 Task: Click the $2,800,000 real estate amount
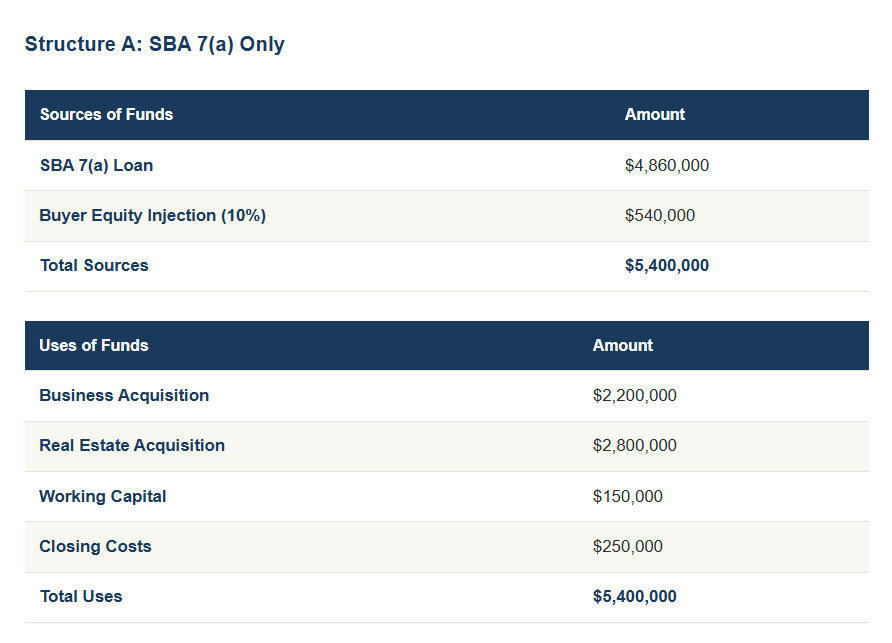[635, 445]
